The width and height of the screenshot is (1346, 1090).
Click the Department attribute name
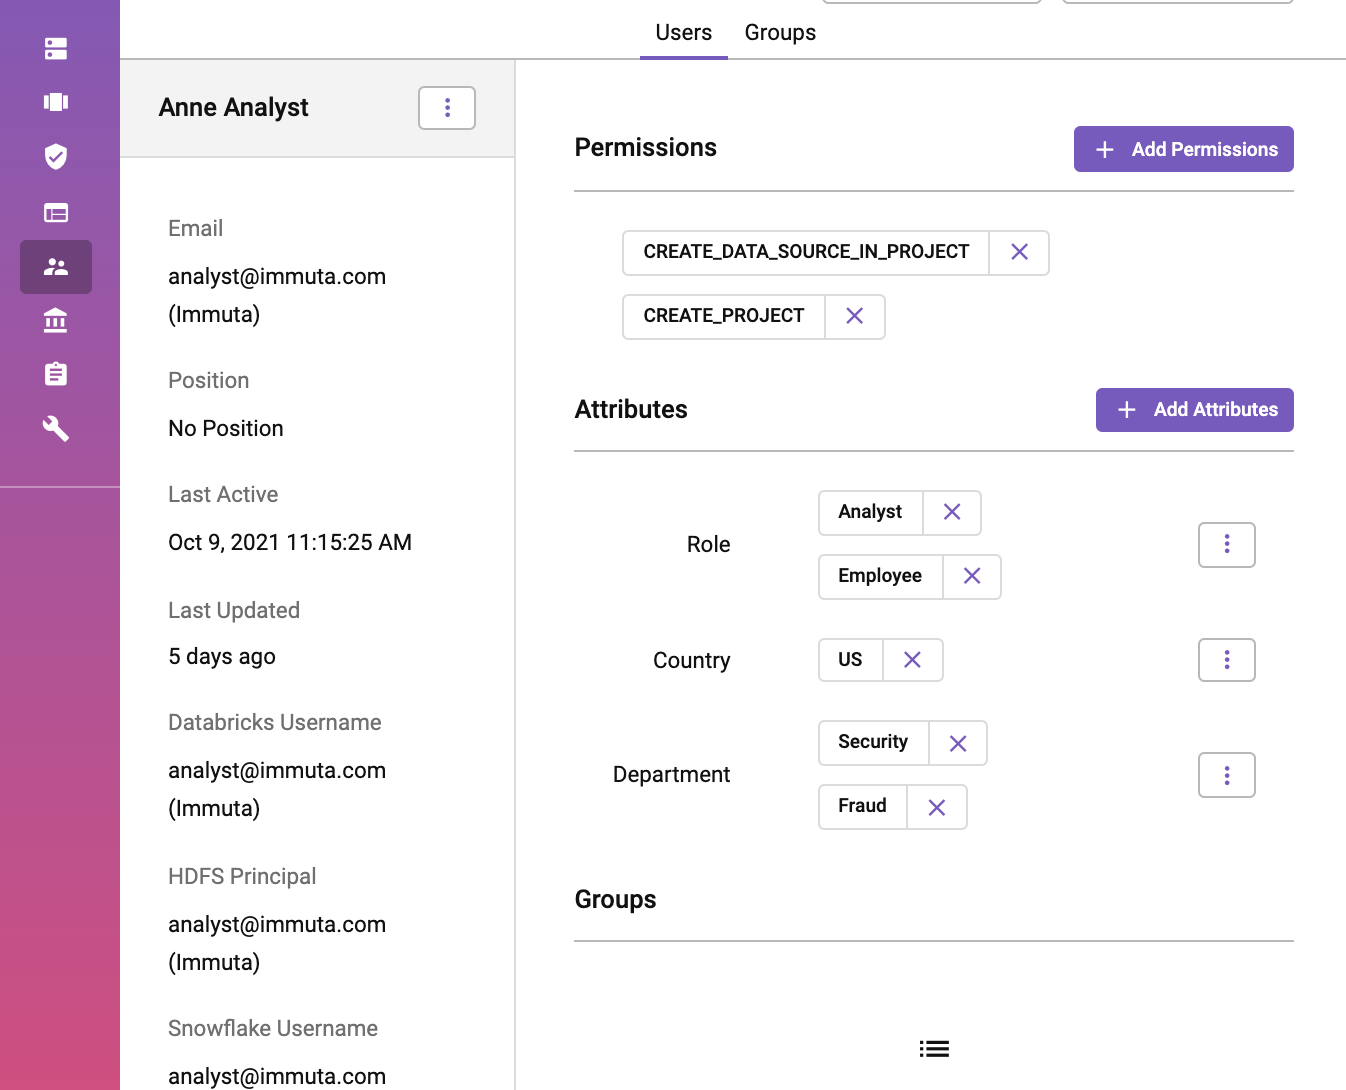(672, 774)
